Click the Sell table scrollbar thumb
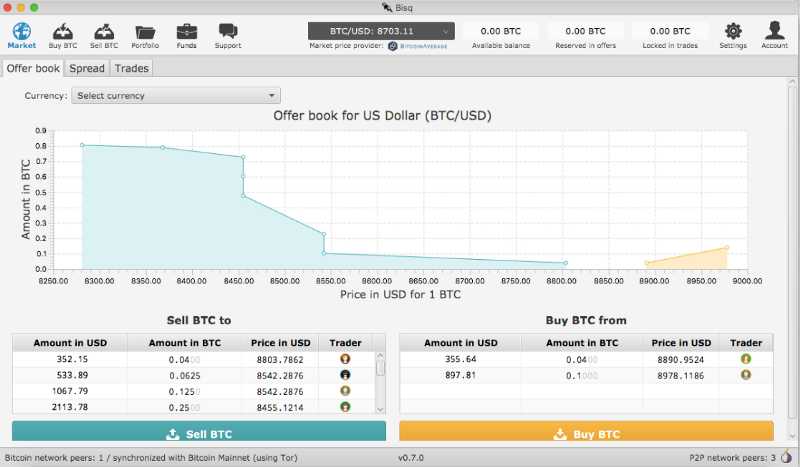The height and width of the screenshot is (467, 800). [380, 368]
